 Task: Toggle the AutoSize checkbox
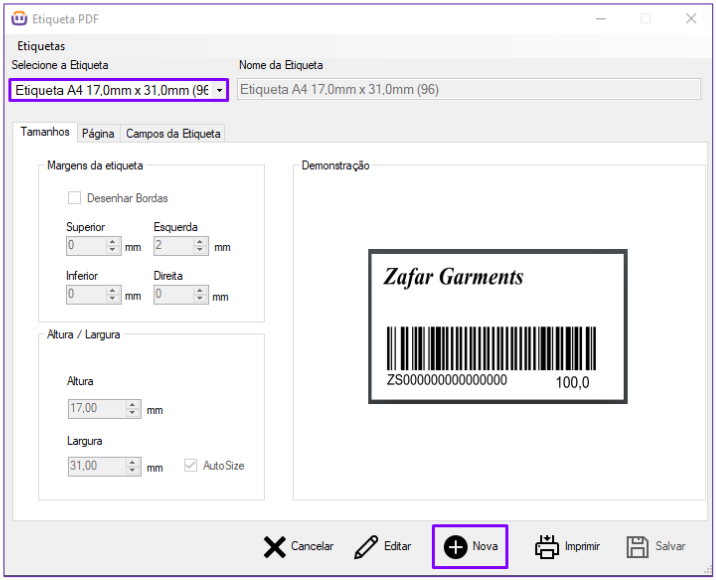coord(190,465)
